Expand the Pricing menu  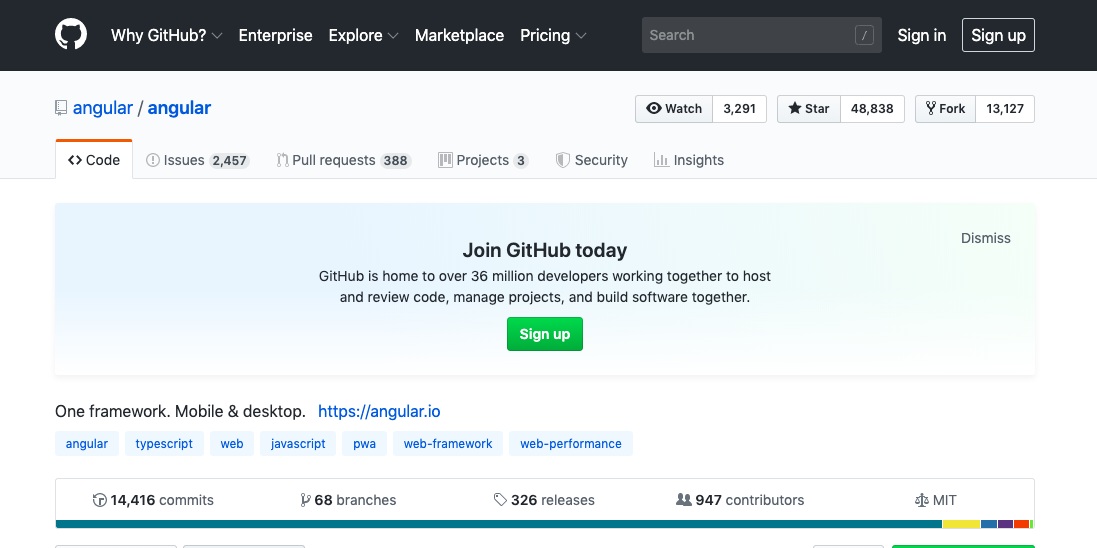pyautogui.click(x=553, y=35)
